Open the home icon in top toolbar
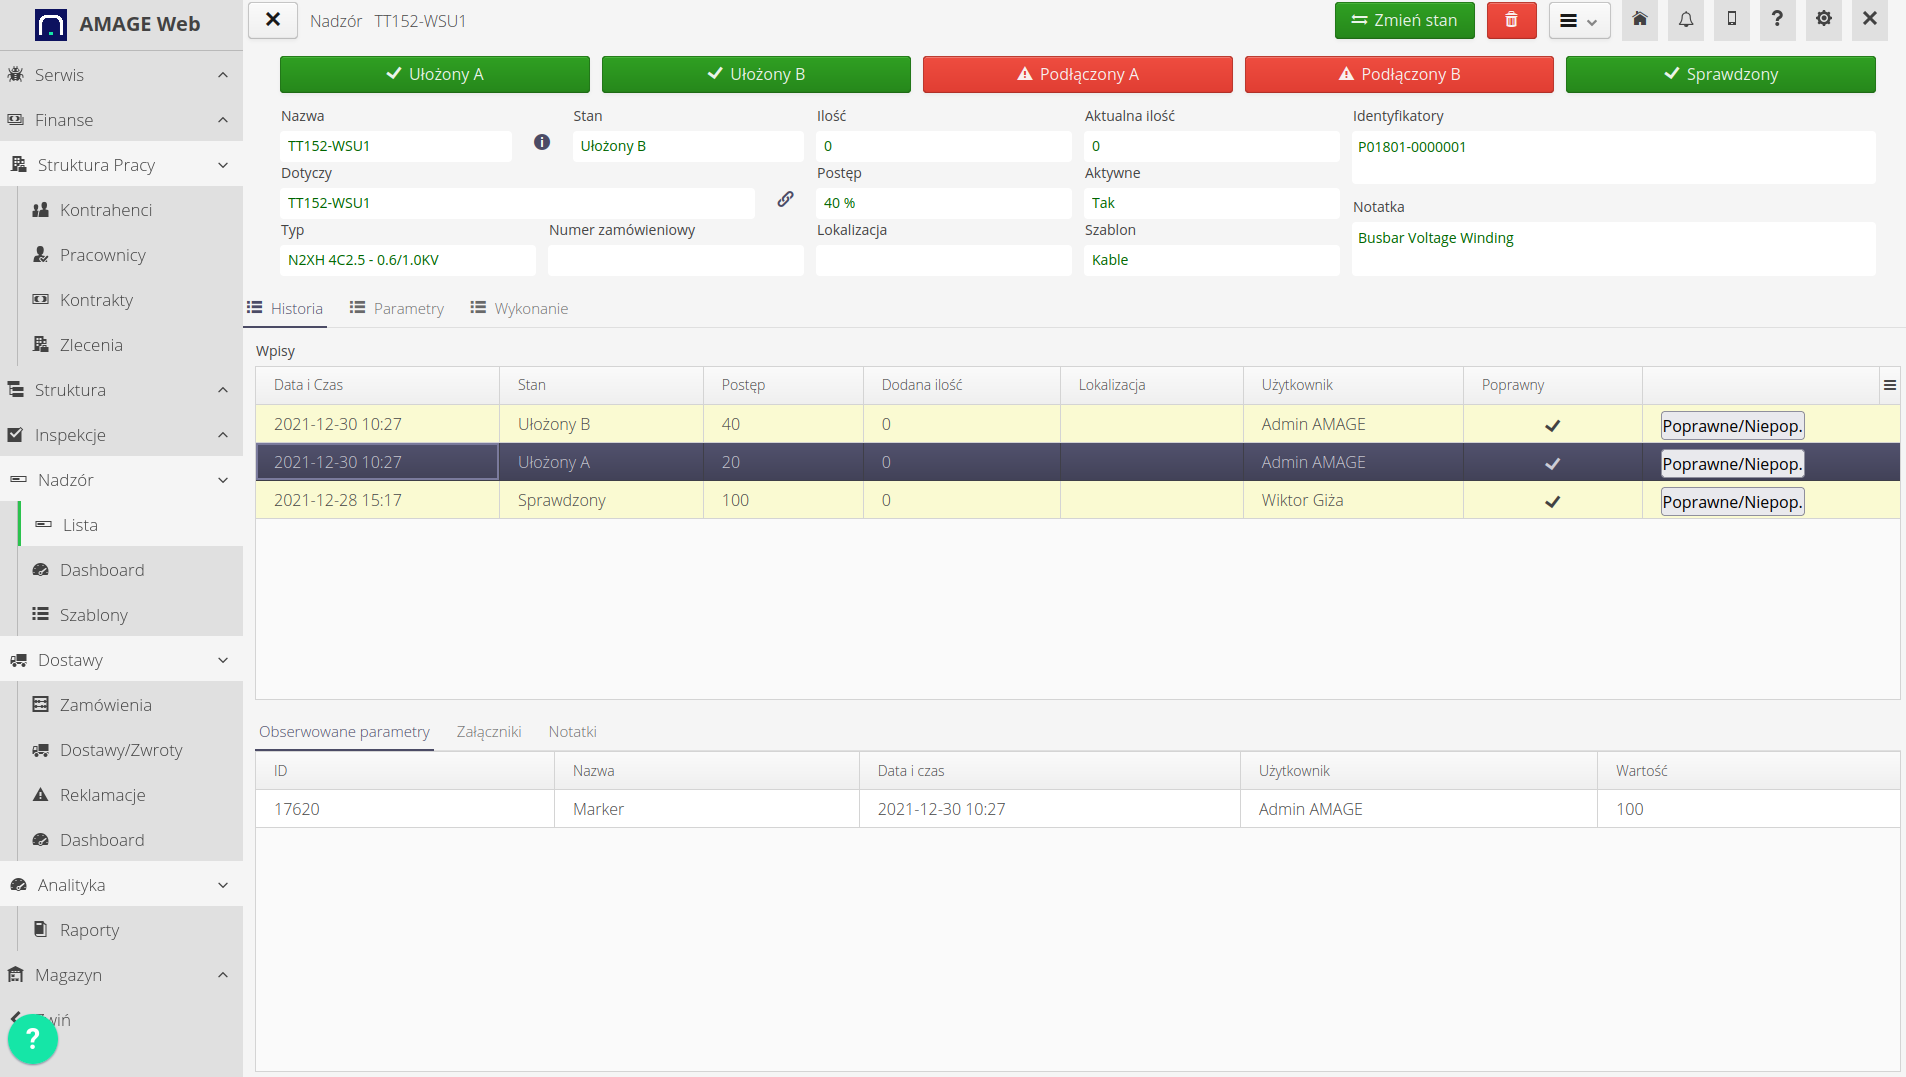1906x1077 pixels. coord(1639,20)
